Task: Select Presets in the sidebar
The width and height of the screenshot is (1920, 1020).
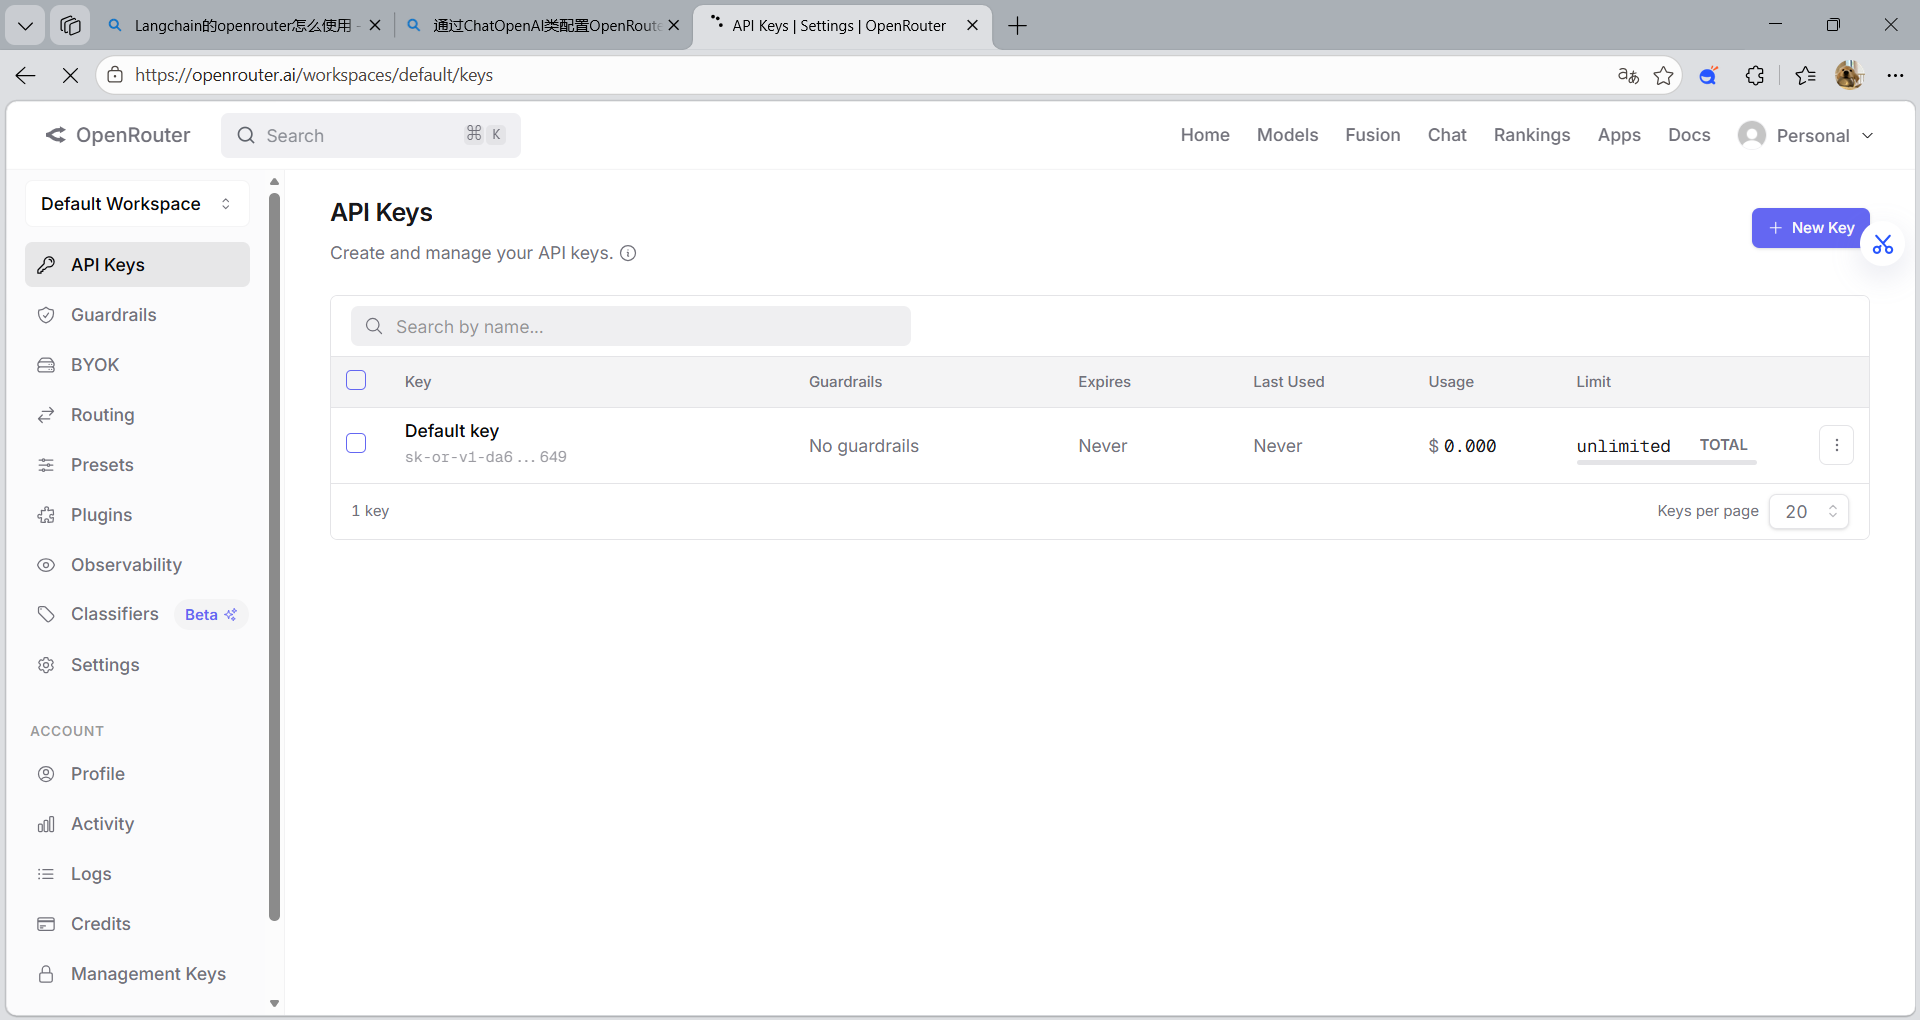Action: (137, 465)
